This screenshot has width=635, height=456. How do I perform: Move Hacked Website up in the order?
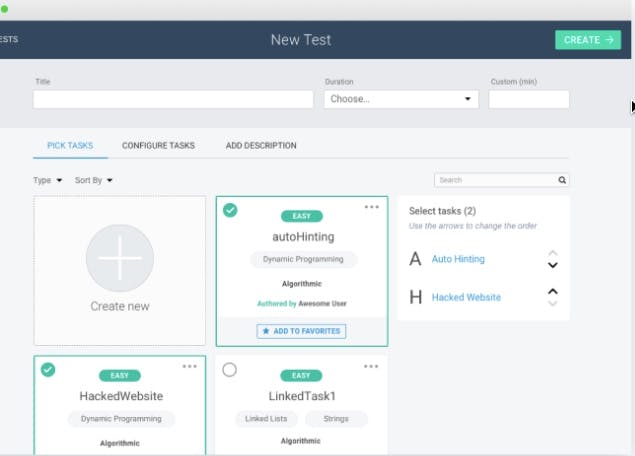(x=552, y=291)
